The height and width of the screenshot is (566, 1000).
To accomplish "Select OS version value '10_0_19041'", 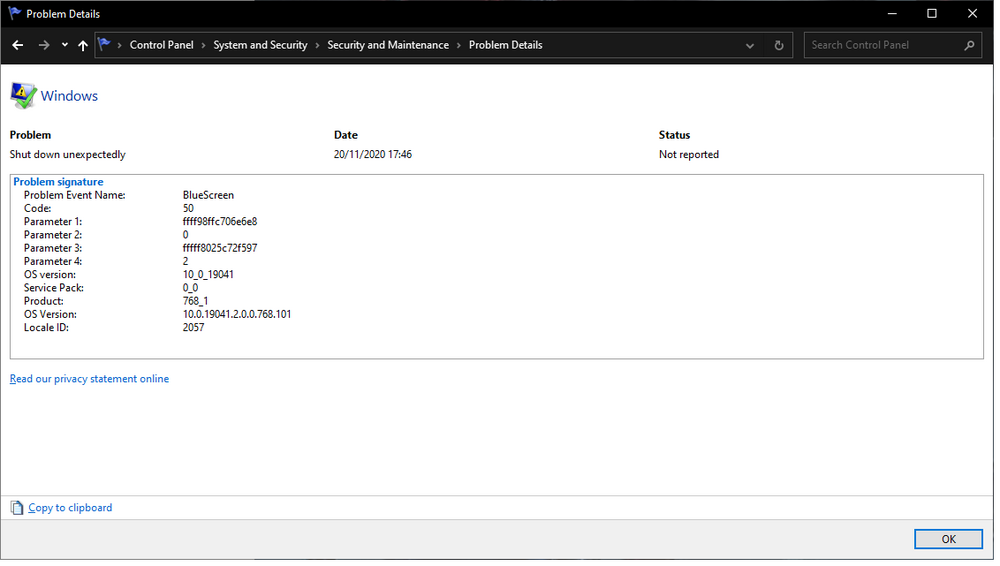I will tap(209, 276).
